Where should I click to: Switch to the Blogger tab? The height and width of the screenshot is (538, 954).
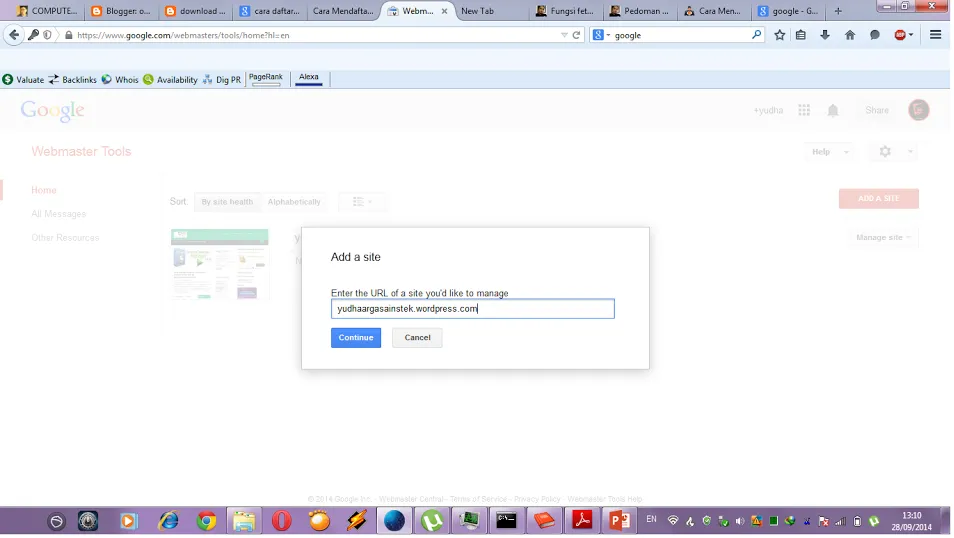click(x=122, y=11)
